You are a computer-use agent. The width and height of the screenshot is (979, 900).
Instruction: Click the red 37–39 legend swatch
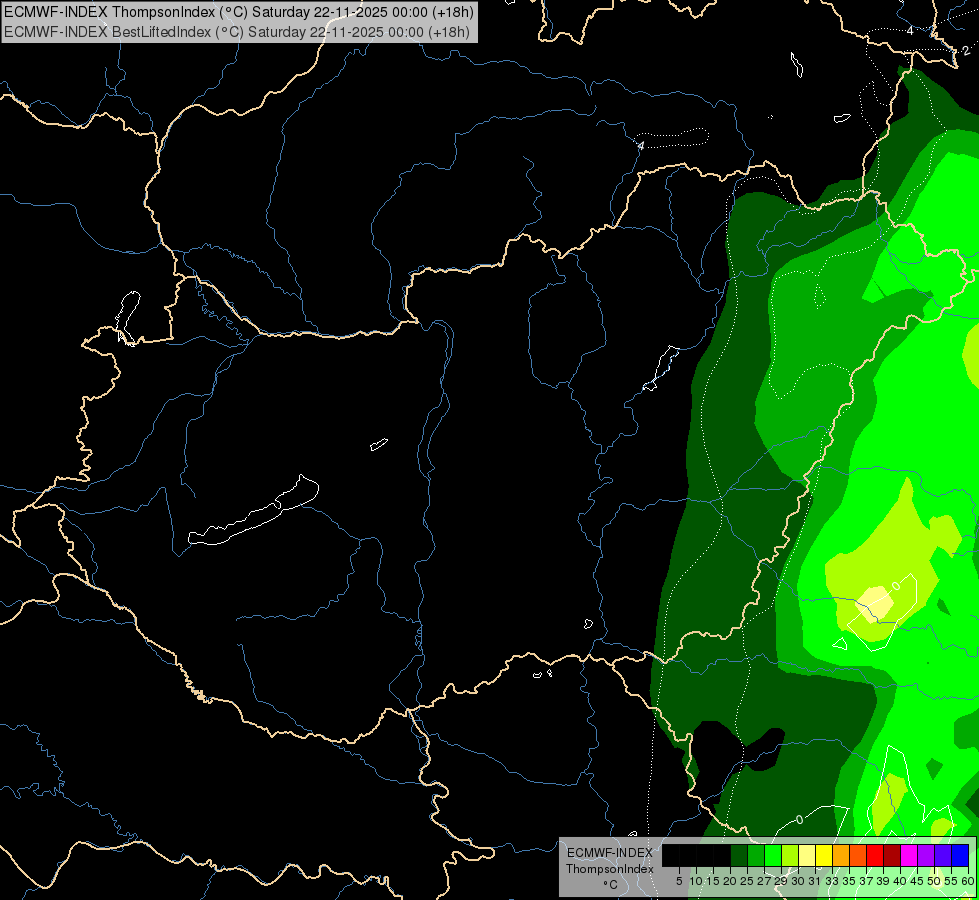875,855
